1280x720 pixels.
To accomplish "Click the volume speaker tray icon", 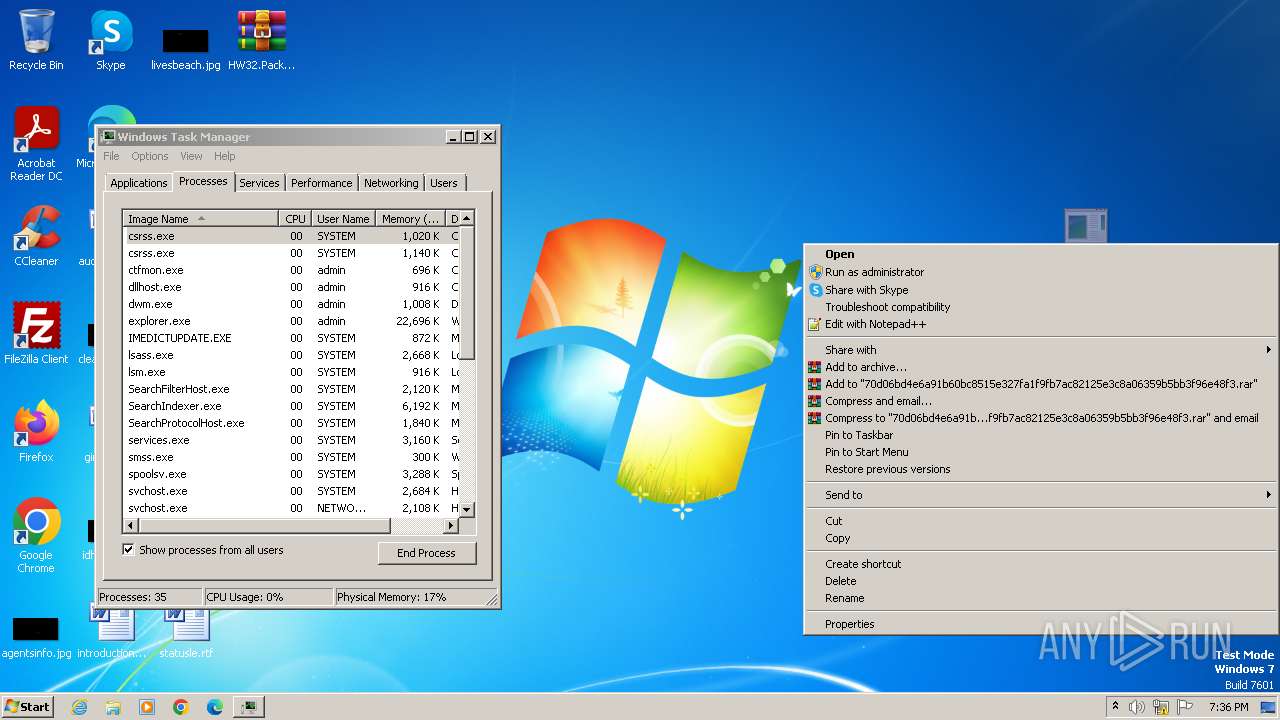I will coord(1136,707).
